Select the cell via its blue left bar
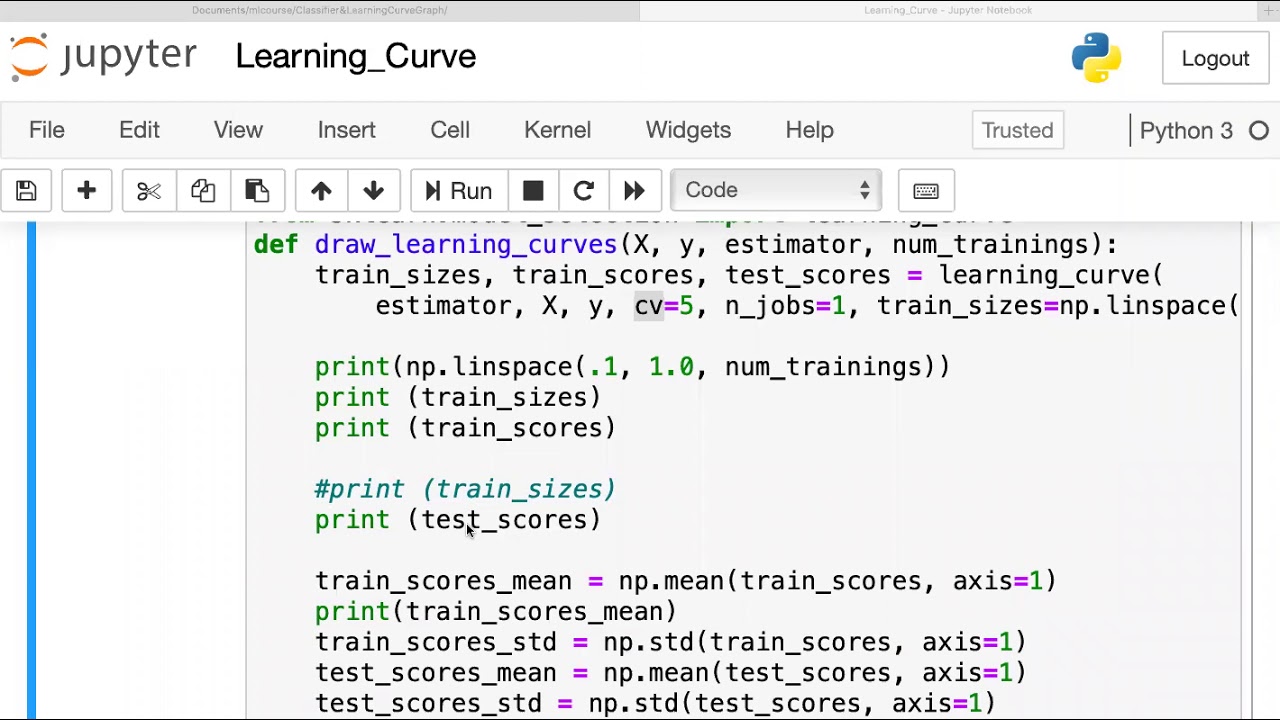Image resolution: width=1280 pixels, height=720 pixels. point(32,470)
